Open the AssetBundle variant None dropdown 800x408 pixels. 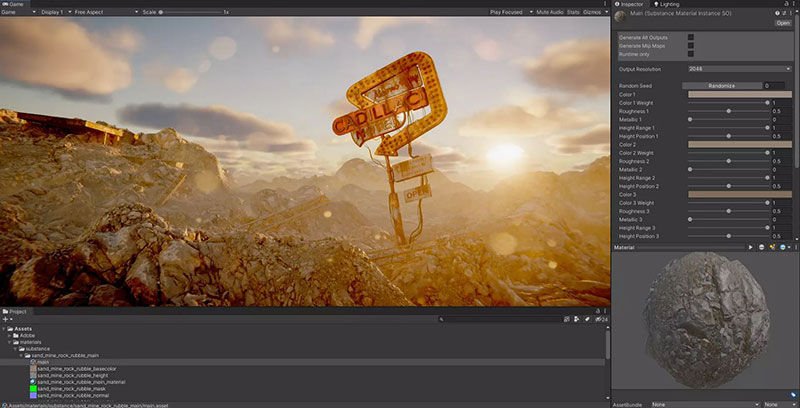(779, 404)
